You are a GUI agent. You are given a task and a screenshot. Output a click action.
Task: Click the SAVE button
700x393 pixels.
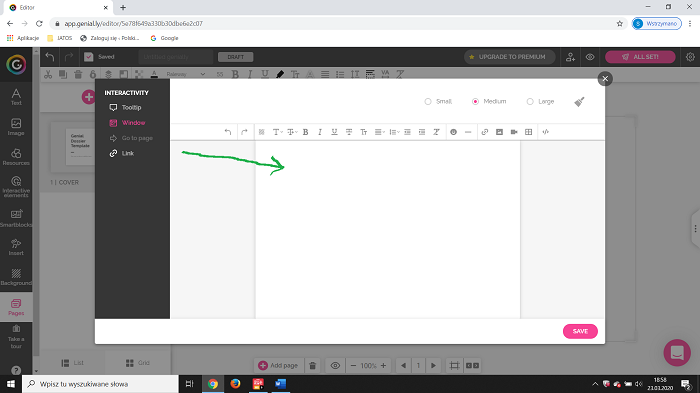(x=580, y=331)
